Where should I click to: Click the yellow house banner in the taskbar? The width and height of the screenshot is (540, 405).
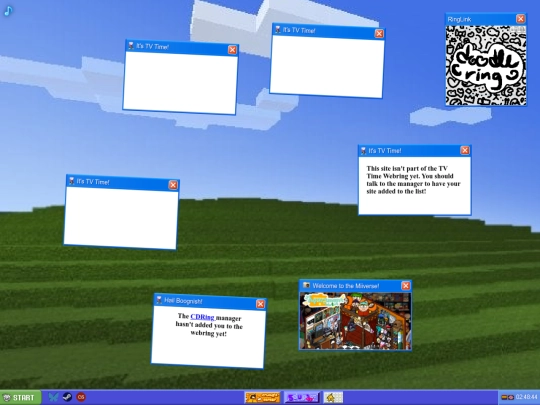333,397
